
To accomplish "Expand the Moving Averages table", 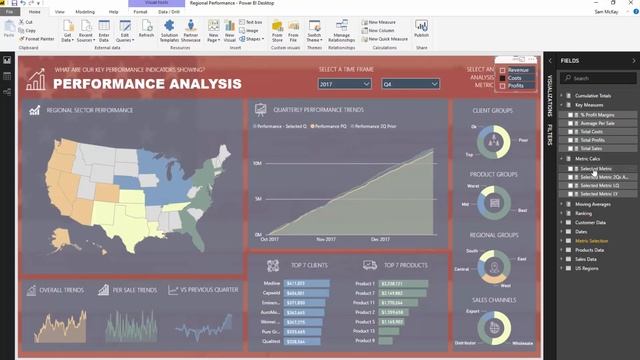I will tap(562, 204).
